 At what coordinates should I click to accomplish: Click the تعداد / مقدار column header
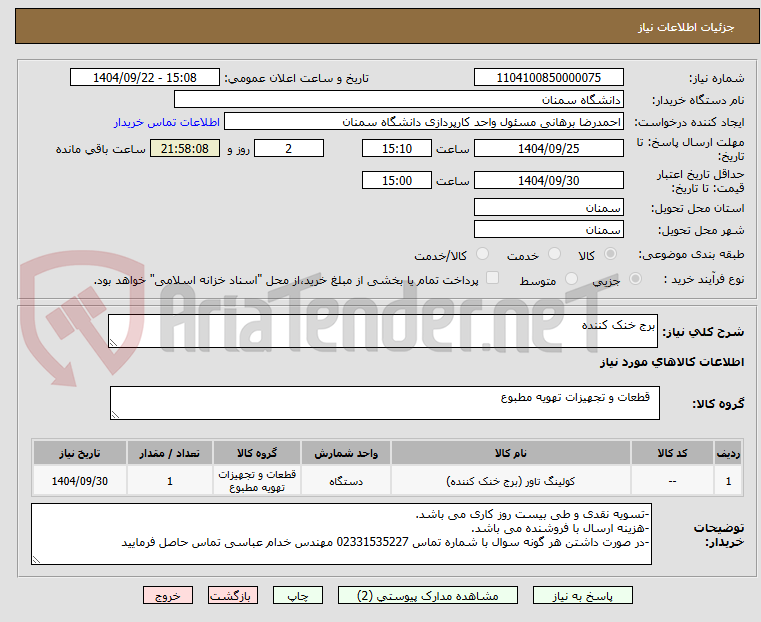click(169, 453)
